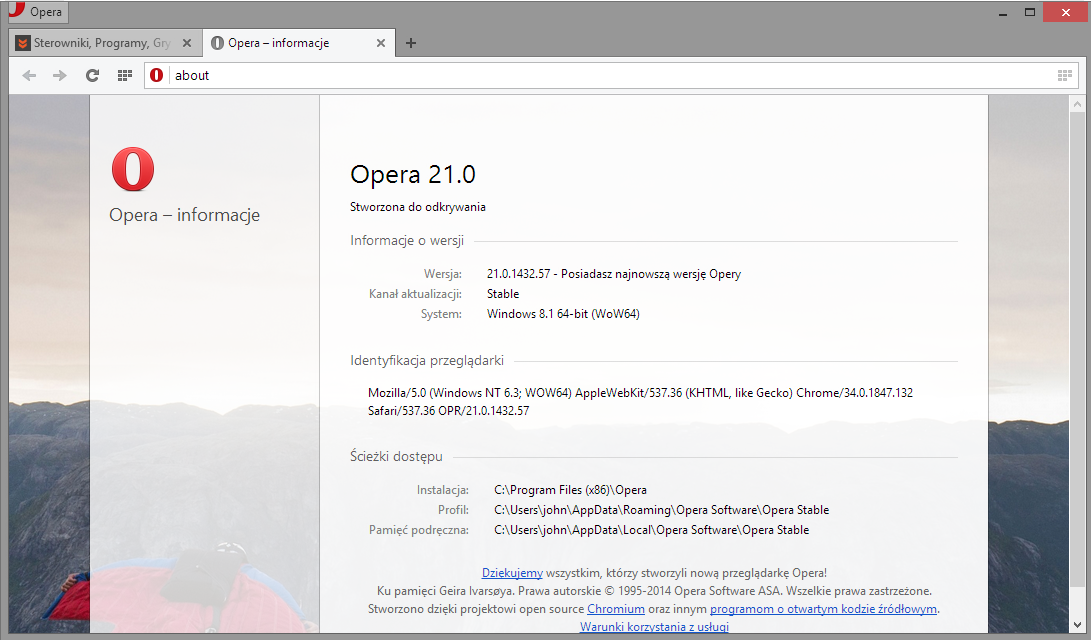This screenshot has width=1091, height=640.
Task: Click the version text '21.0.1432.57'
Action: 518,274
